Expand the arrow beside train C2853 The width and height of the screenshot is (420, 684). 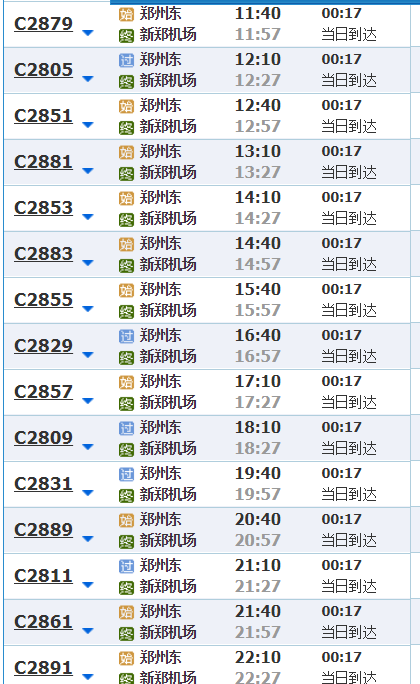[x=88, y=217]
